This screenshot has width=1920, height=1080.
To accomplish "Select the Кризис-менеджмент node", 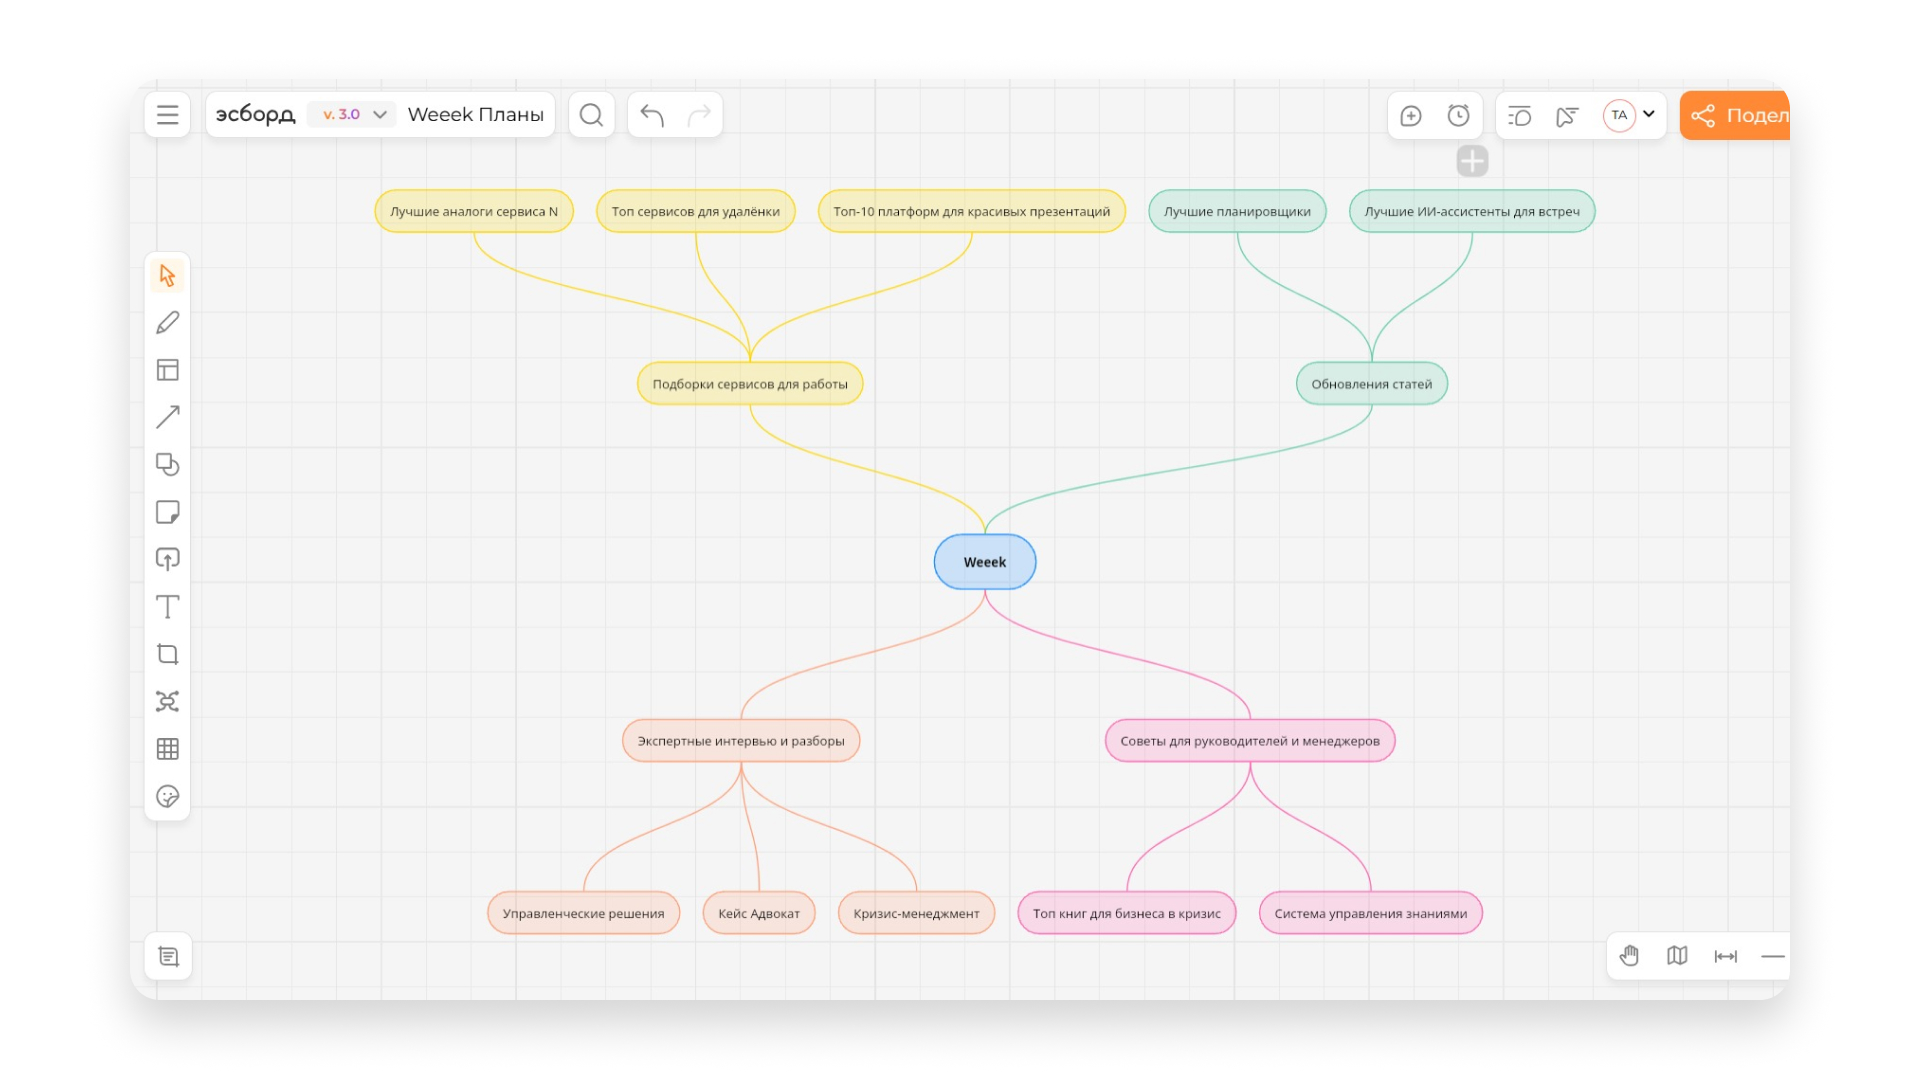I will (917, 913).
